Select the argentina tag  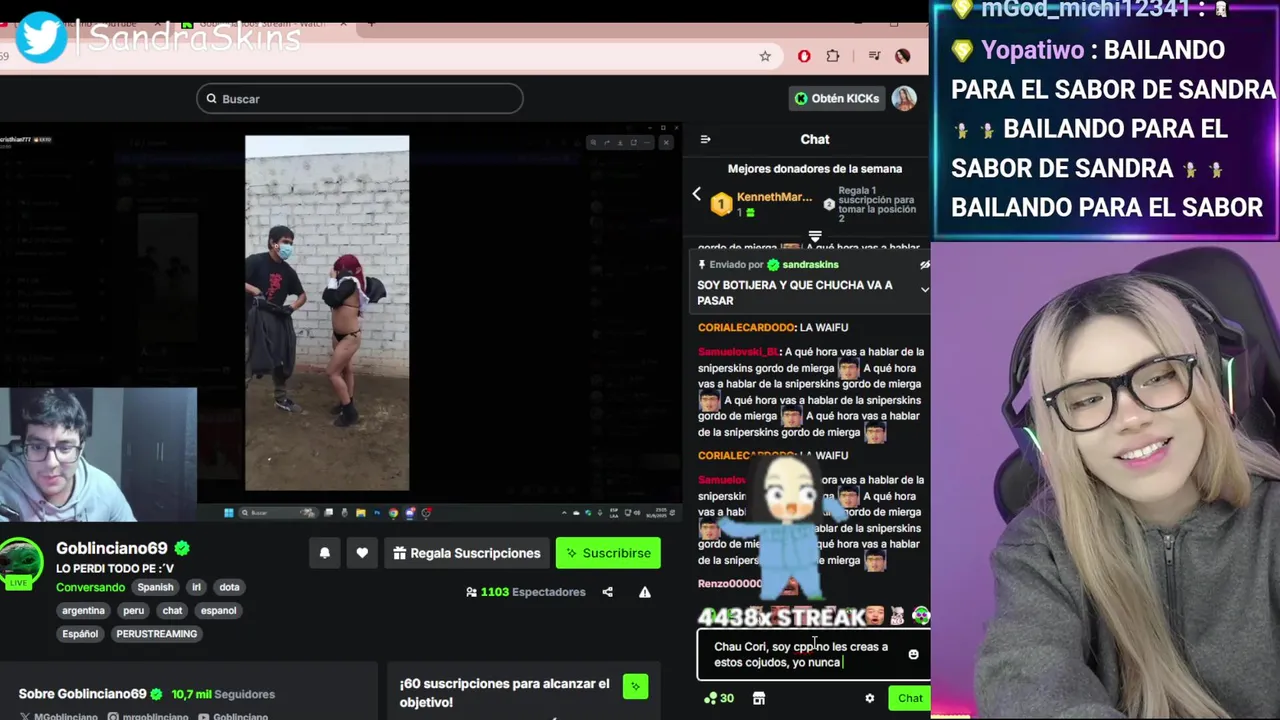coord(83,610)
